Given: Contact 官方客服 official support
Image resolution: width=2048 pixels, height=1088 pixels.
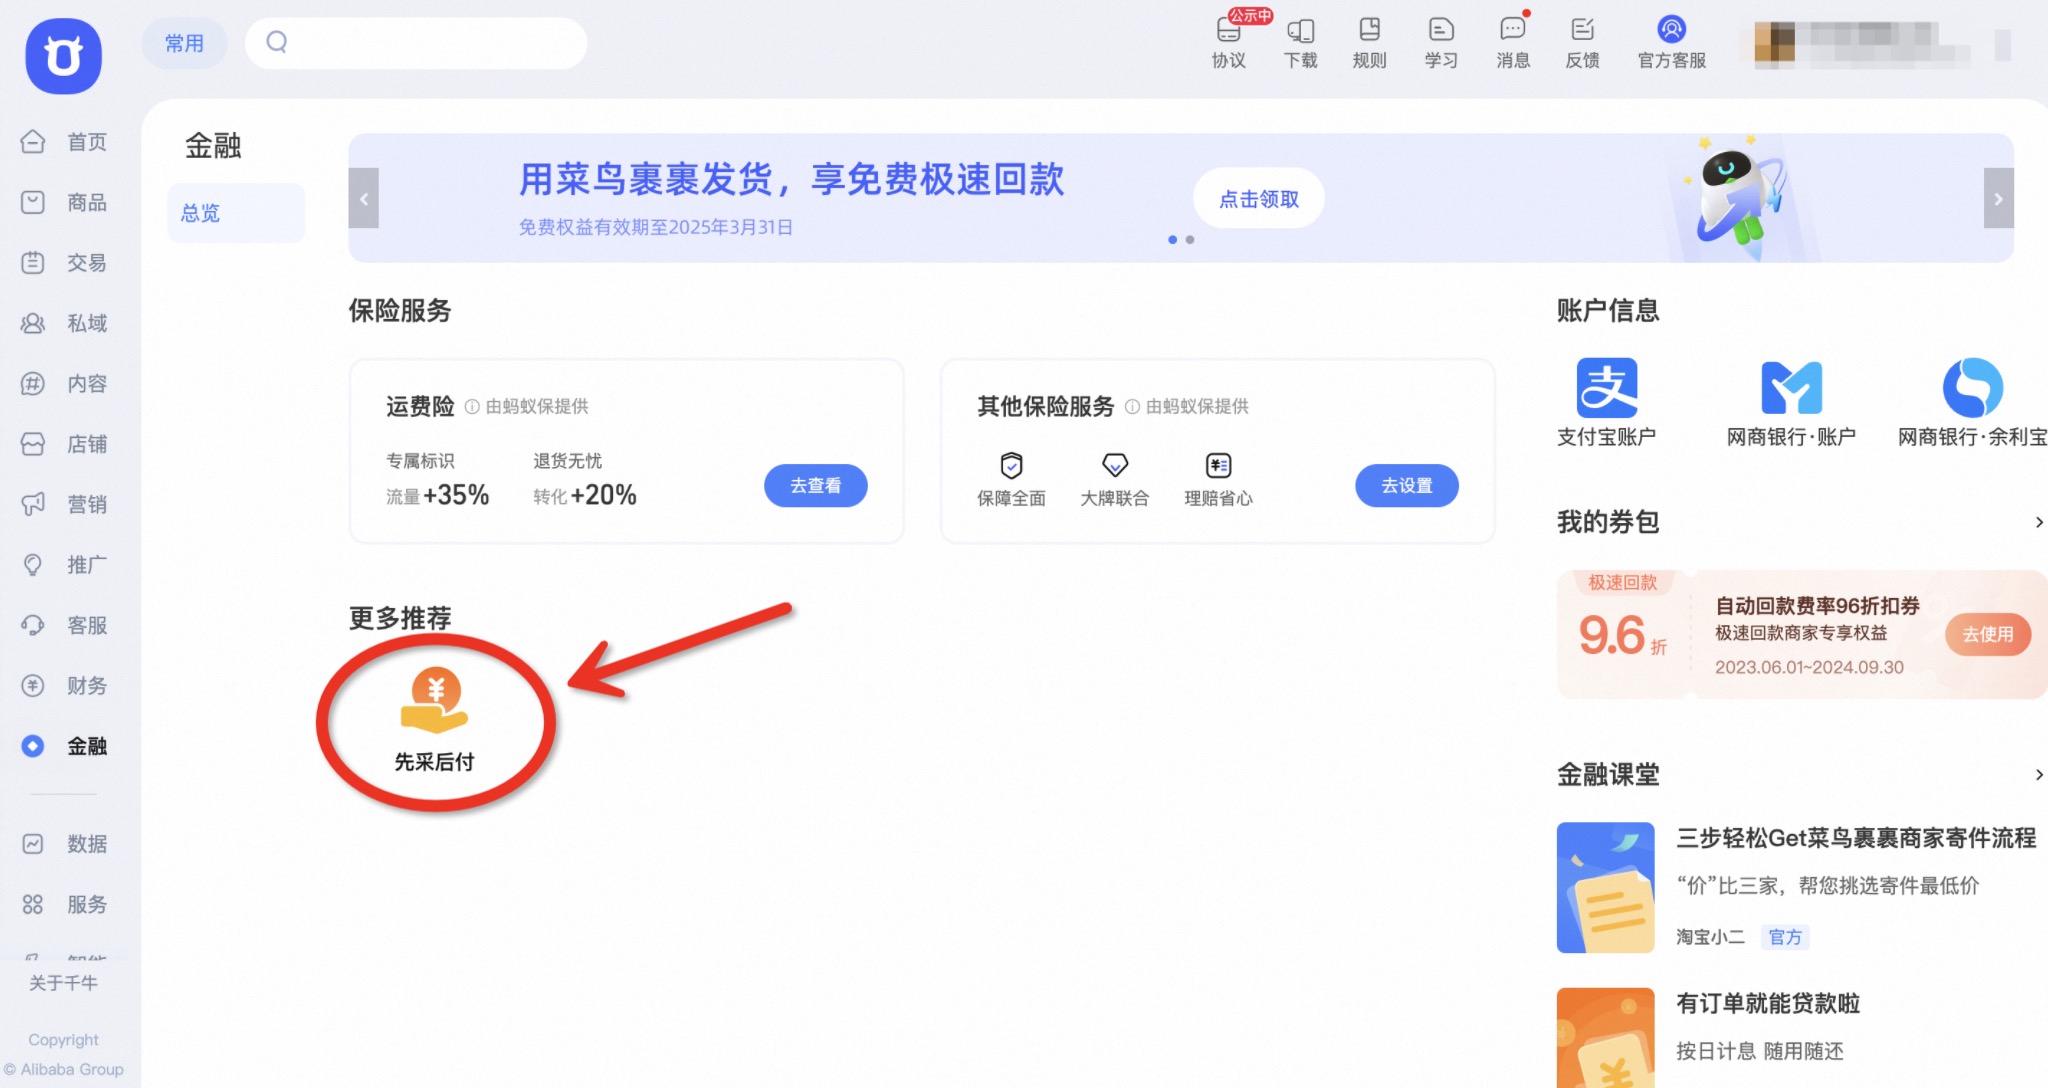Looking at the screenshot, I should click(1671, 42).
